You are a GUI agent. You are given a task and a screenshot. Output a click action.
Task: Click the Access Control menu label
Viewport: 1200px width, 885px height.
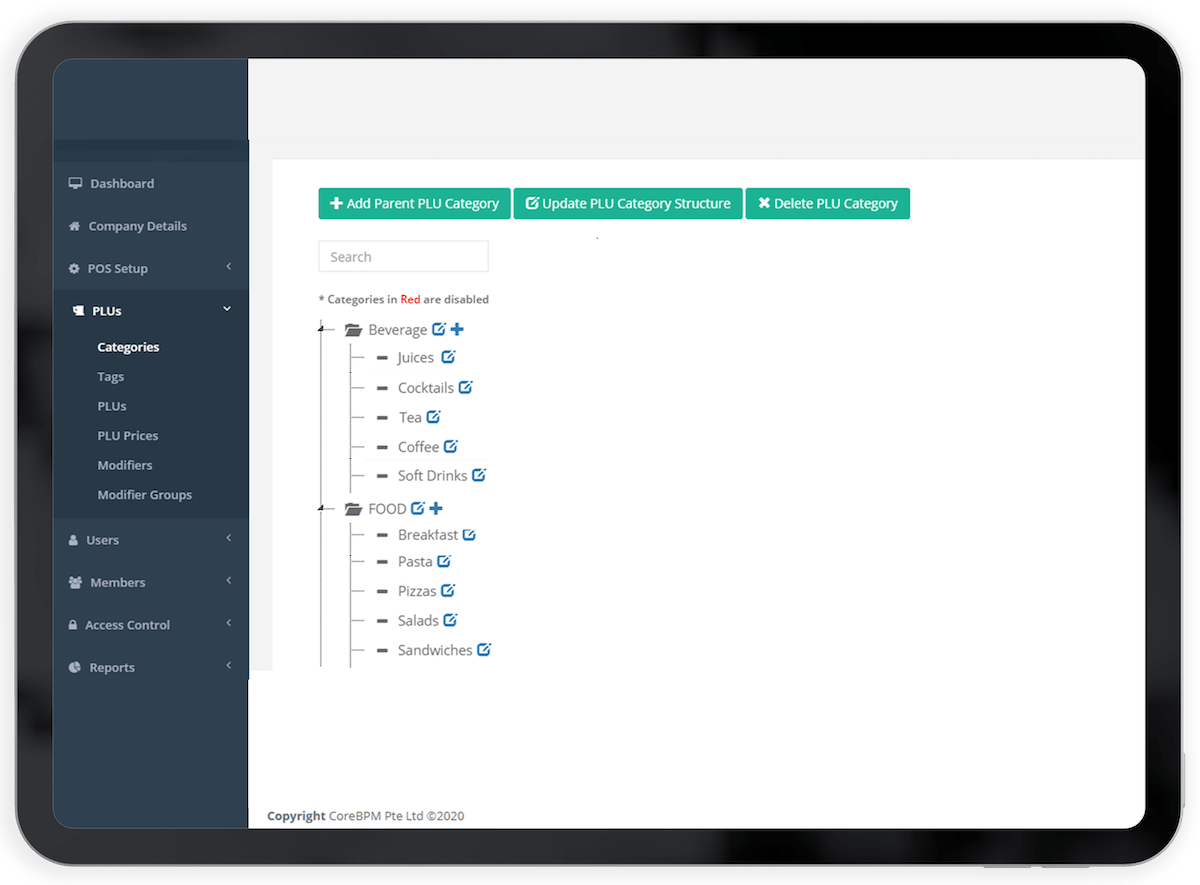[x=127, y=625]
